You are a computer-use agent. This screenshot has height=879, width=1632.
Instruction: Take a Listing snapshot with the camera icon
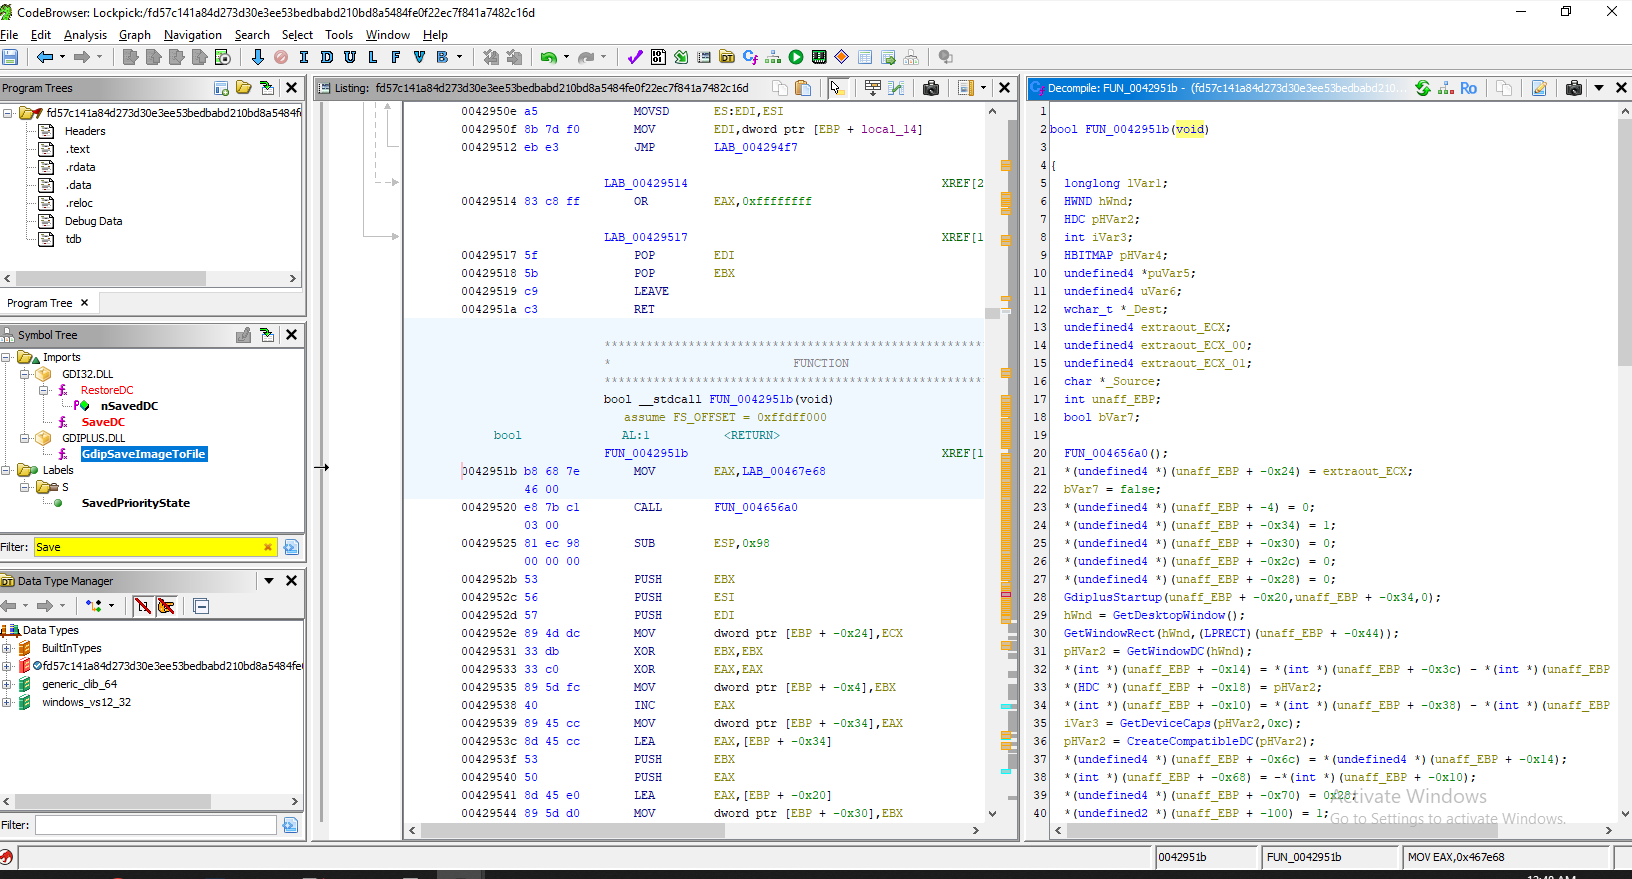click(931, 88)
